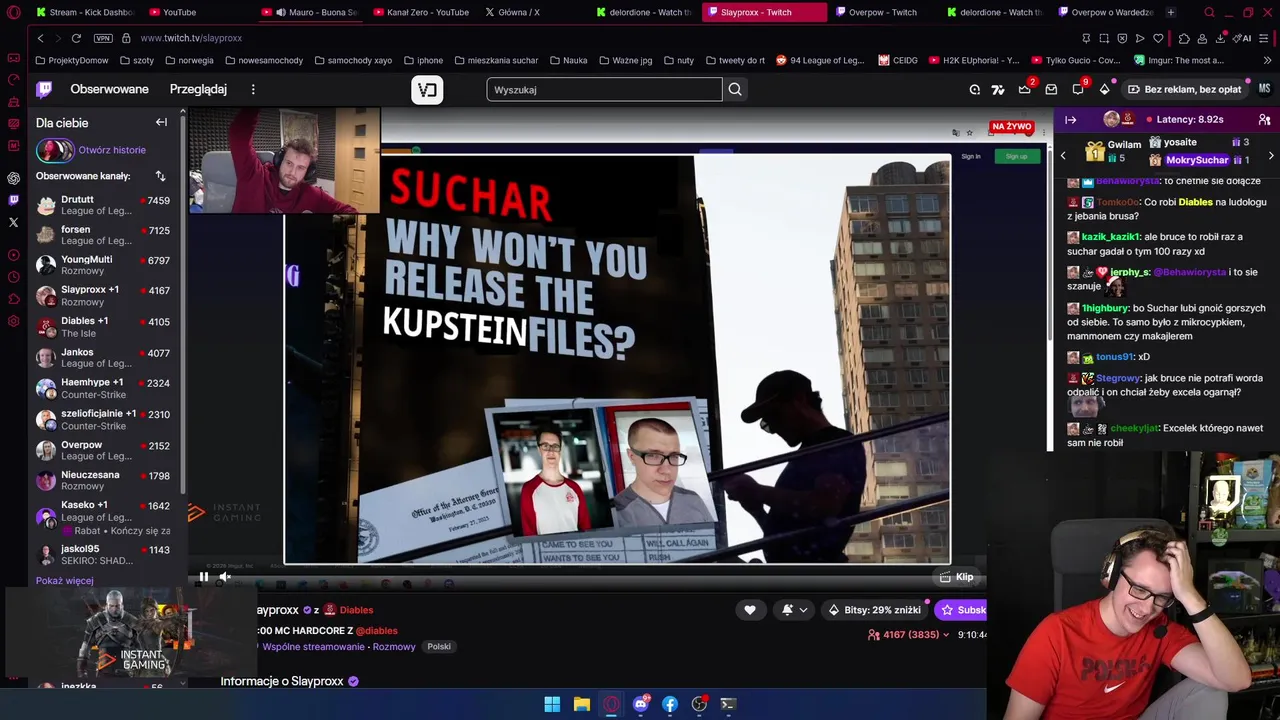Open the @diables mention in the stream title
Viewport: 1280px width, 720px height.
pyautogui.click(x=376, y=631)
